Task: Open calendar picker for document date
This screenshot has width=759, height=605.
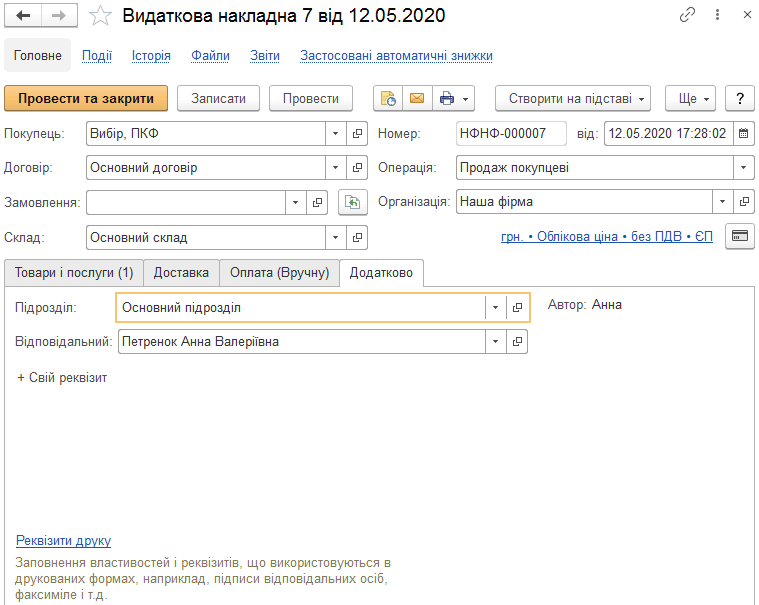Action: (744, 134)
